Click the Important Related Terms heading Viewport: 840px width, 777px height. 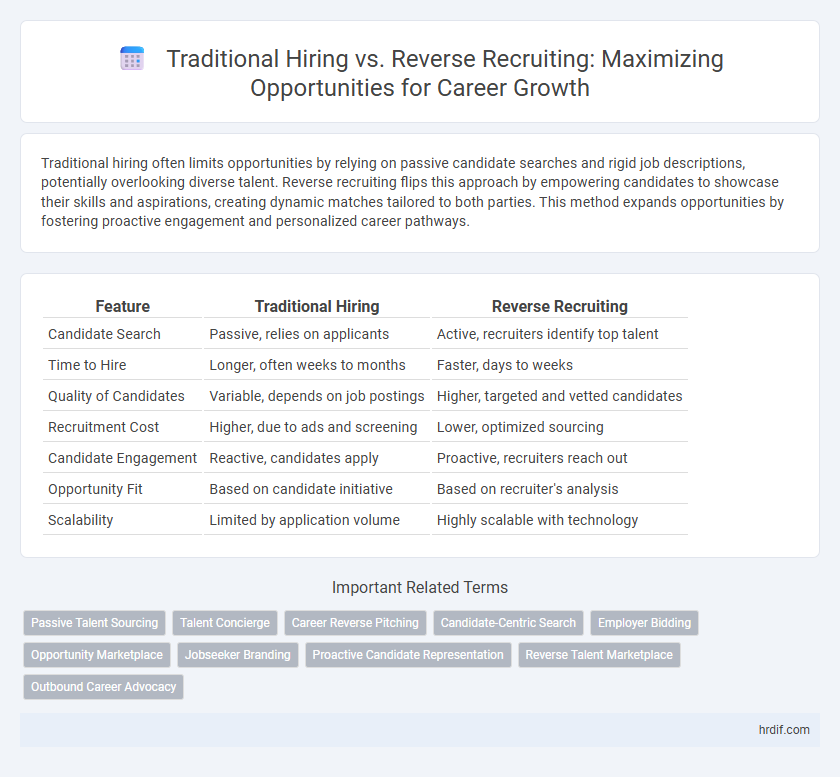(419, 587)
